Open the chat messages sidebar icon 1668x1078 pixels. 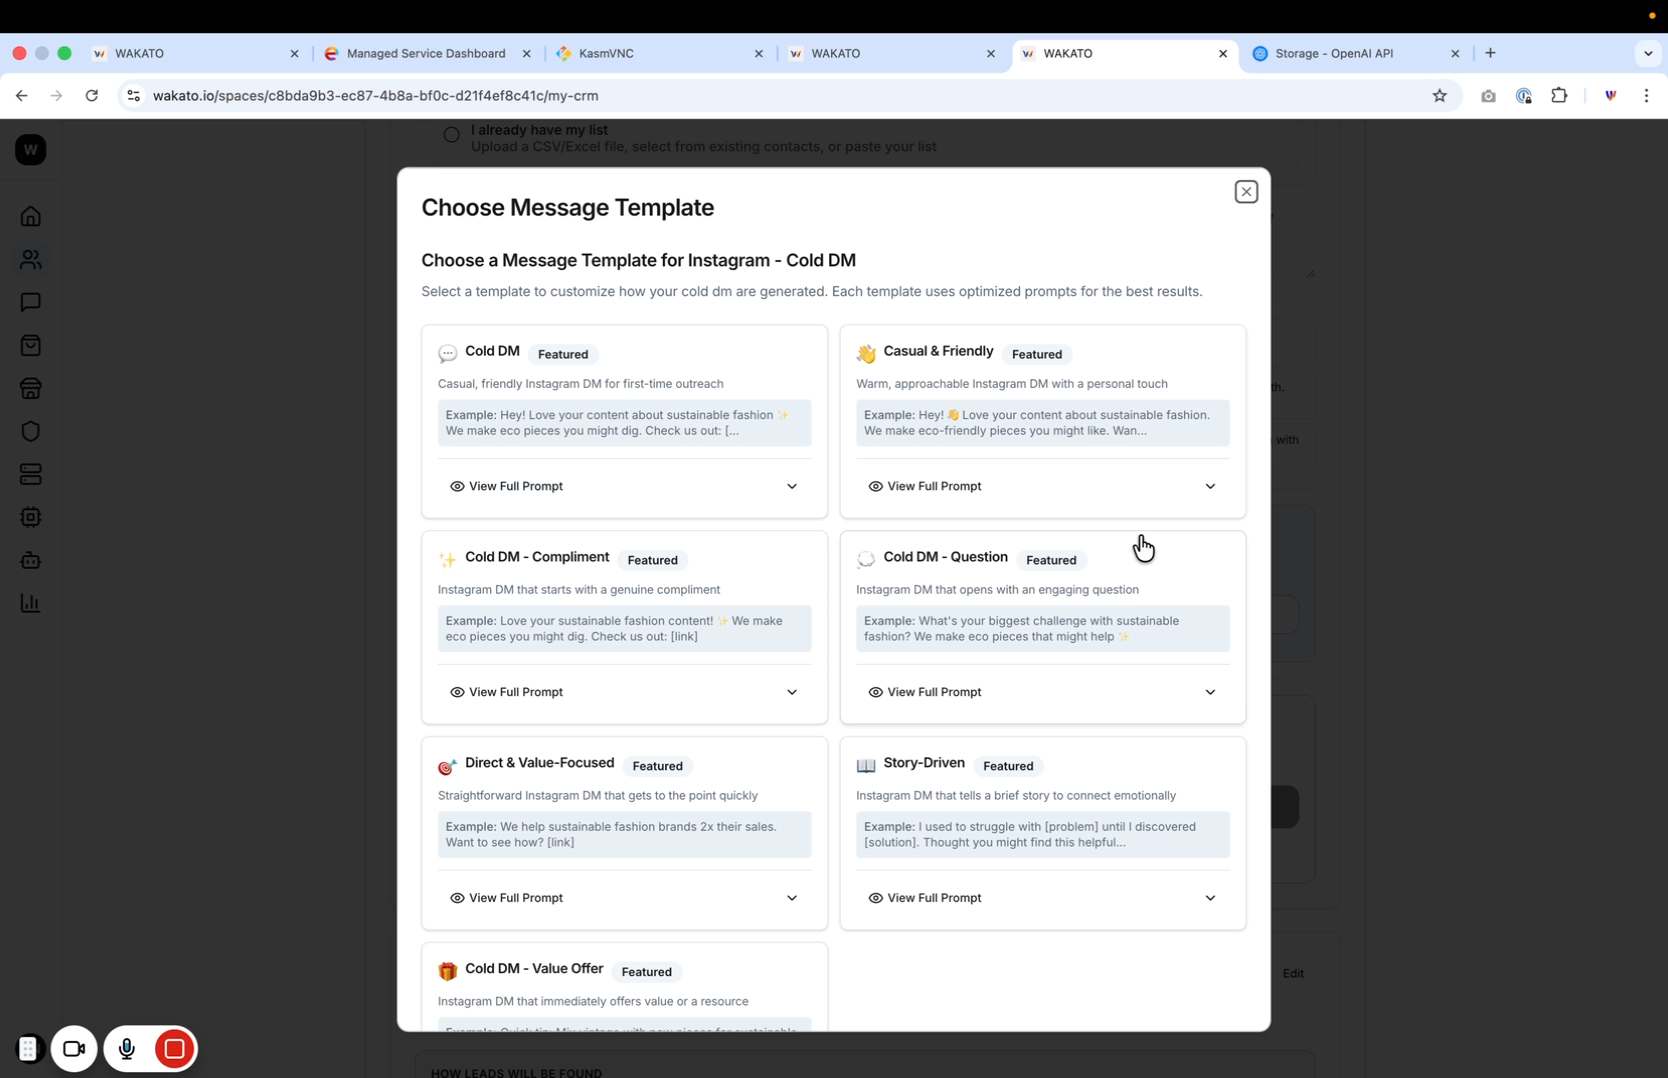(x=31, y=302)
